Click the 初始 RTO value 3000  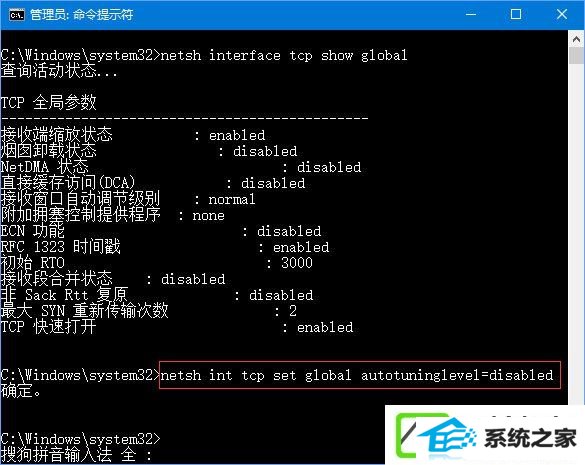pos(297,263)
